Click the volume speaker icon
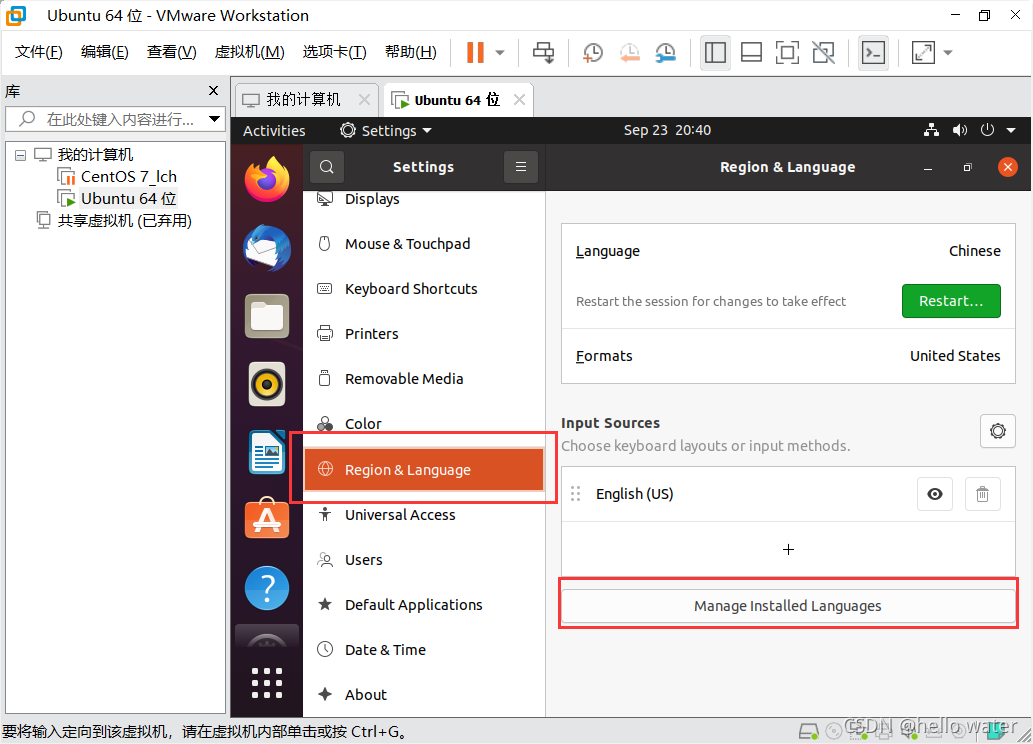Image resolution: width=1033 pixels, height=744 pixels. point(960,130)
